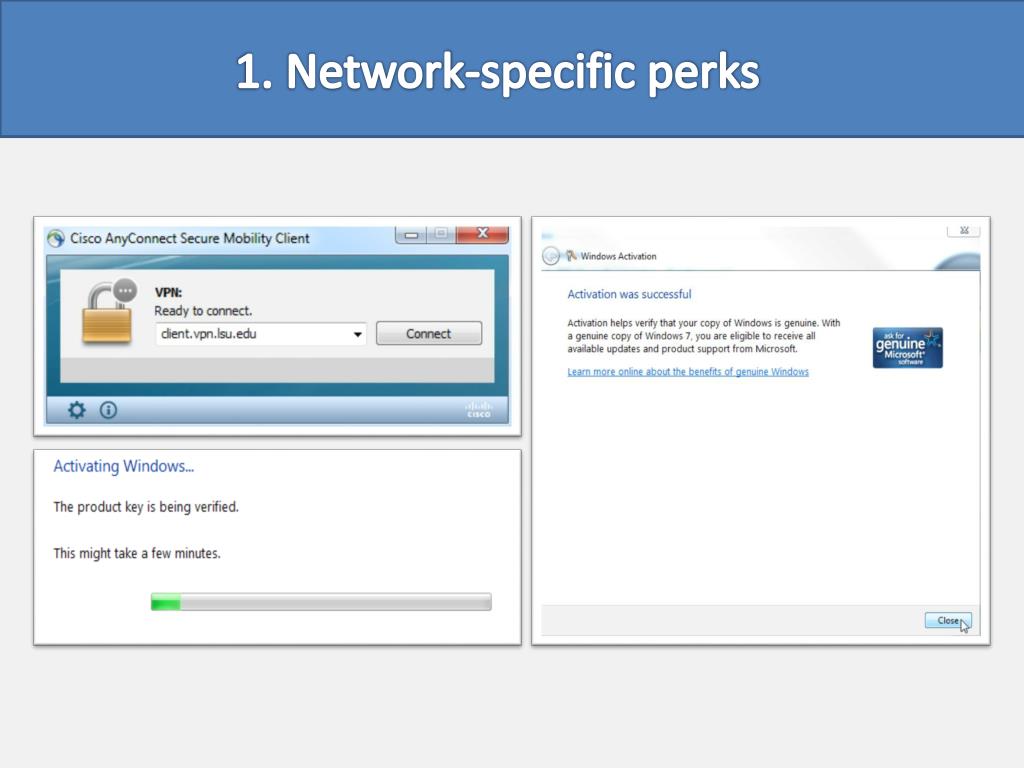Viewport: 1024px width, 768px height.
Task: Close the Cisco AnyConnect window
Action: click(483, 234)
